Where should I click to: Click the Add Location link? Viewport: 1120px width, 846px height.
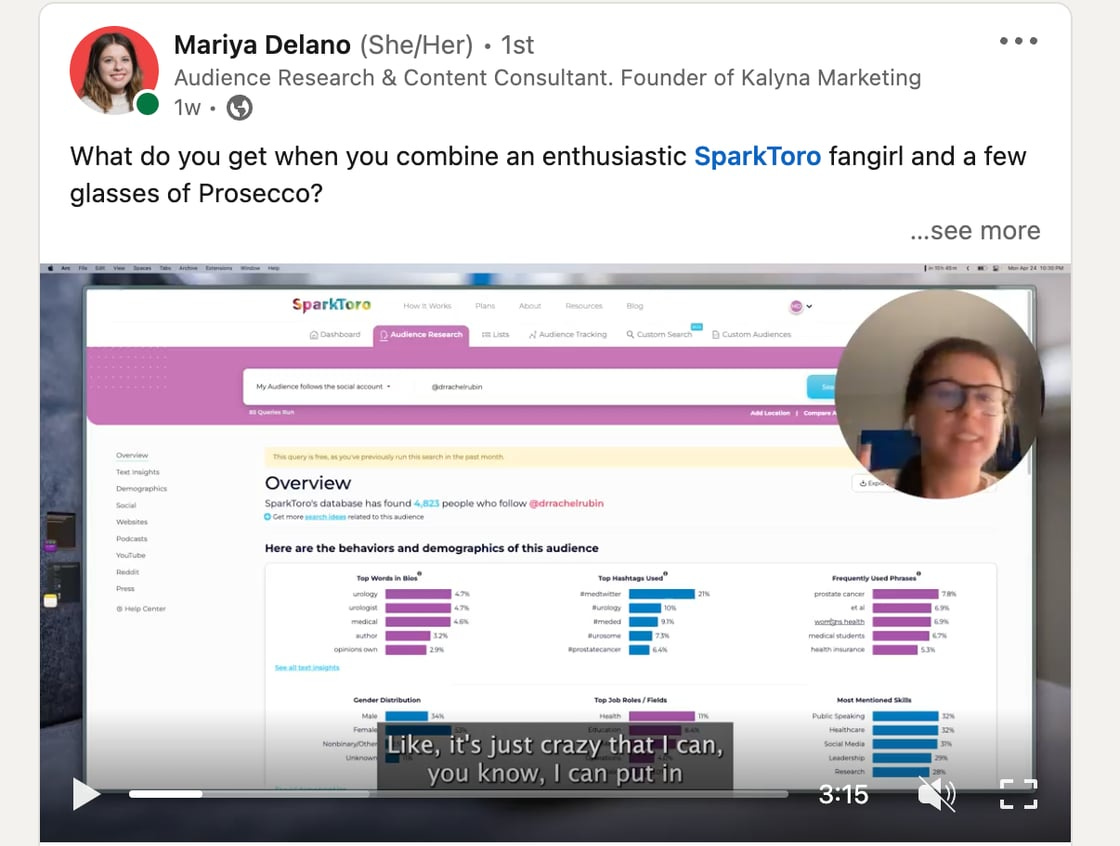(770, 413)
